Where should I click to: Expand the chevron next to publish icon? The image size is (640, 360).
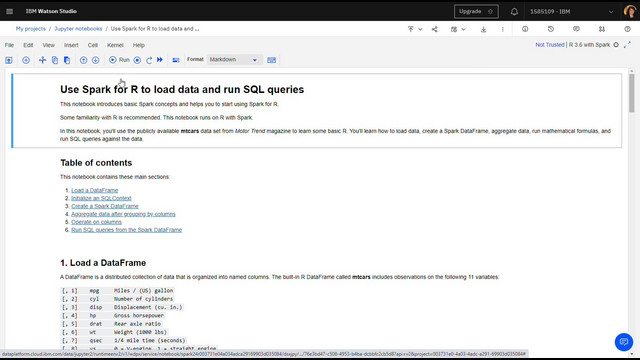tap(420, 29)
